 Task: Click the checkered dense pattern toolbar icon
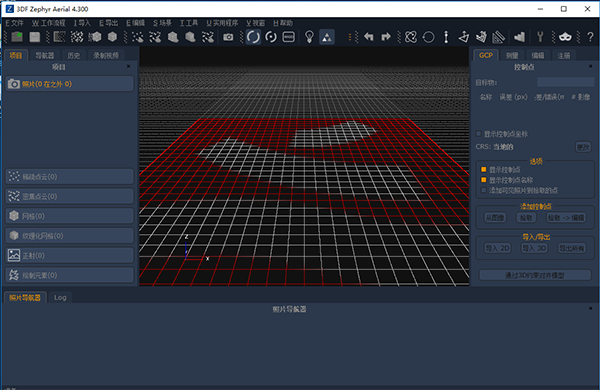pos(77,37)
